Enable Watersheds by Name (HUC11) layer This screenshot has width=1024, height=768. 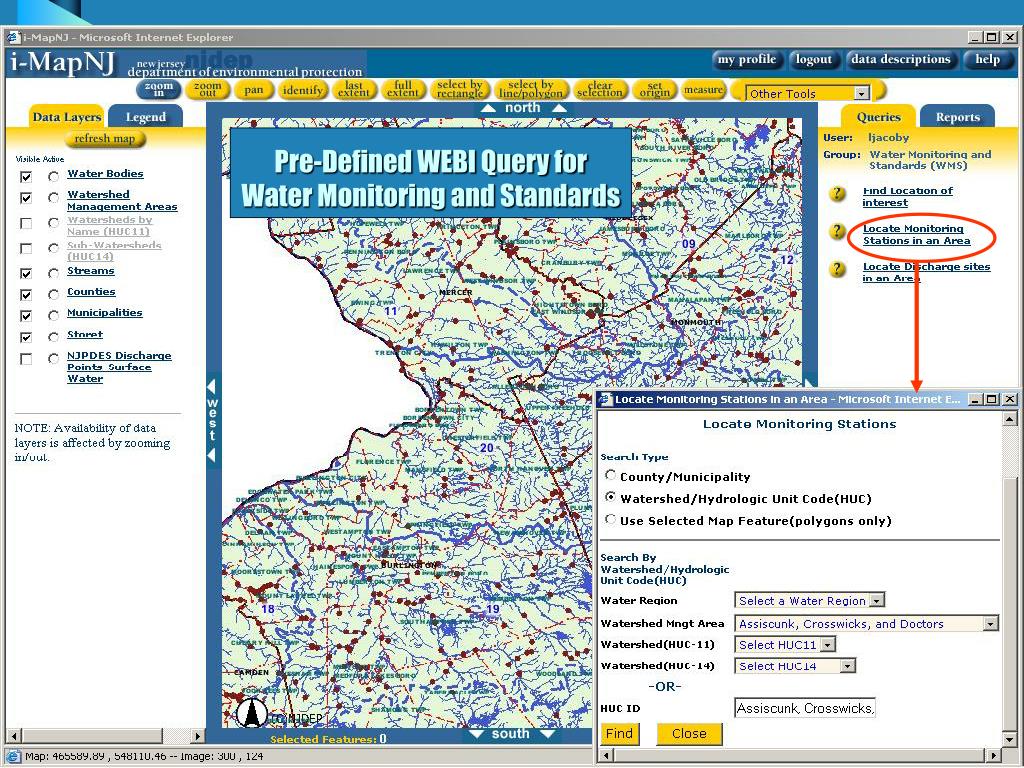click(26, 223)
